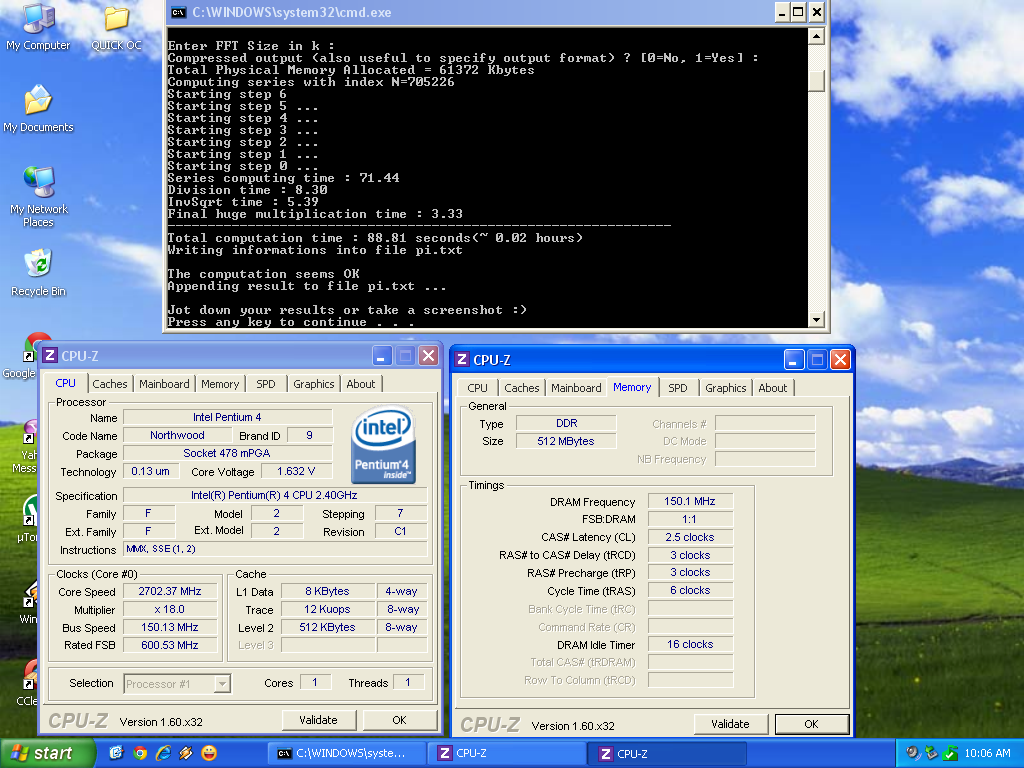Screen dimensions: 1024x768
Task: Switch to Mainboard tab in CPU tab window
Action: click(x=164, y=384)
